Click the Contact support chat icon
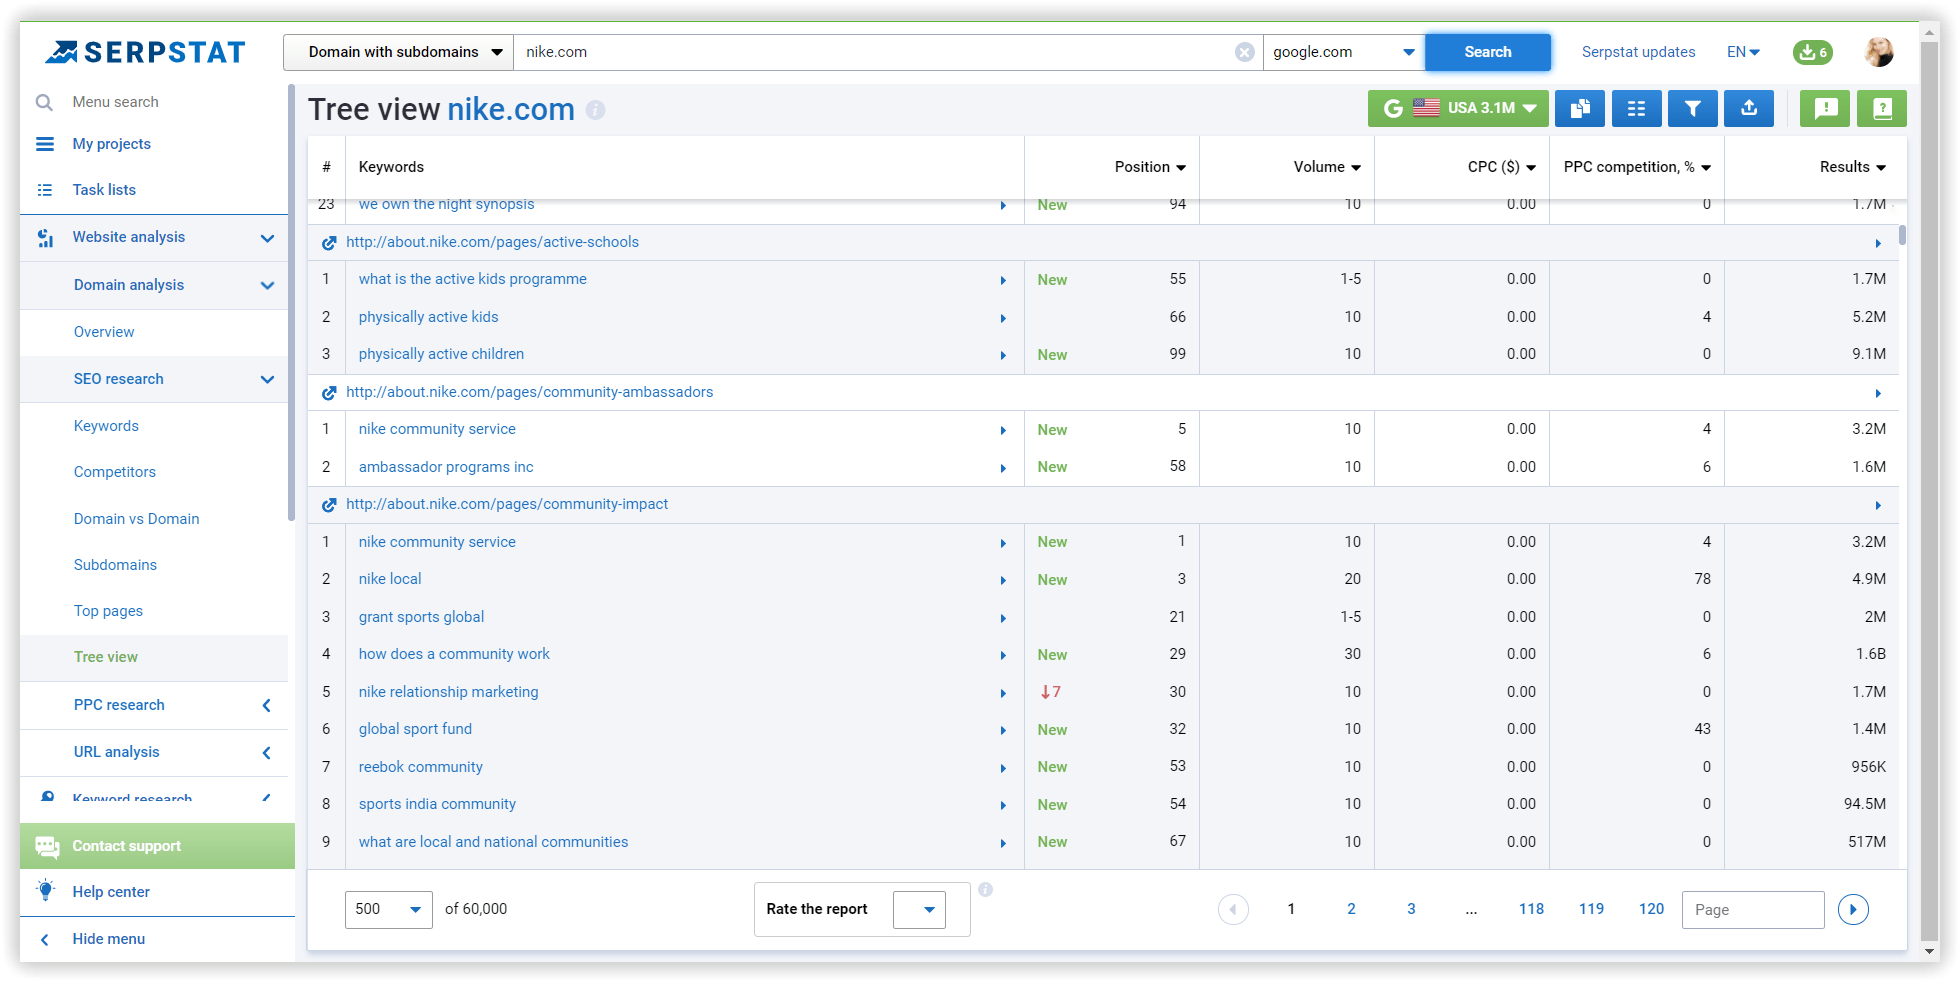Viewport: 1960px width, 982px height. tap(47, 847)
